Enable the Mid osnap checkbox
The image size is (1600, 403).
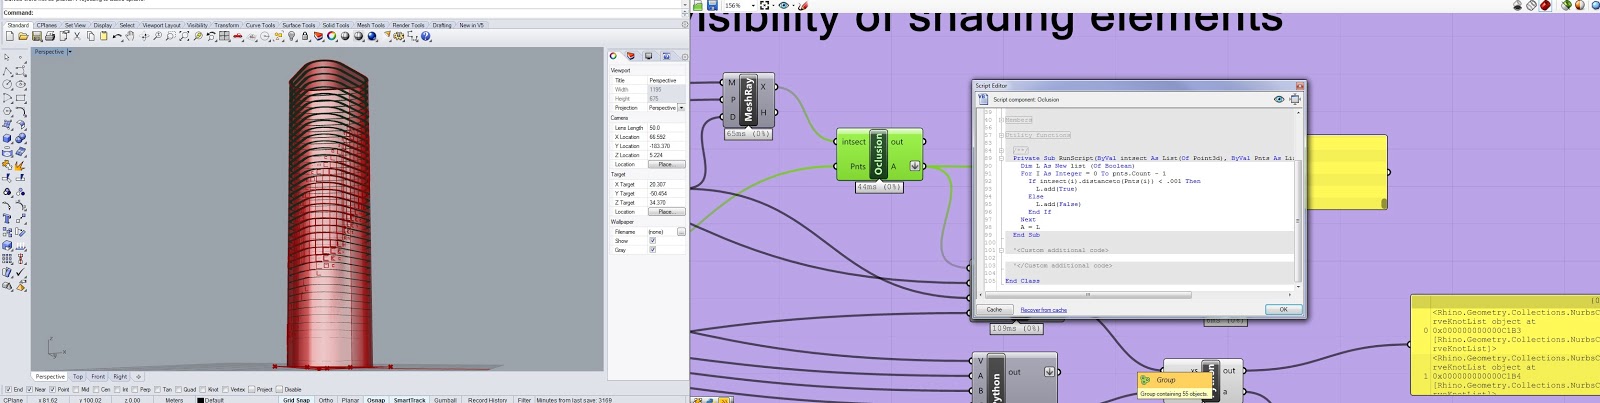76,389
